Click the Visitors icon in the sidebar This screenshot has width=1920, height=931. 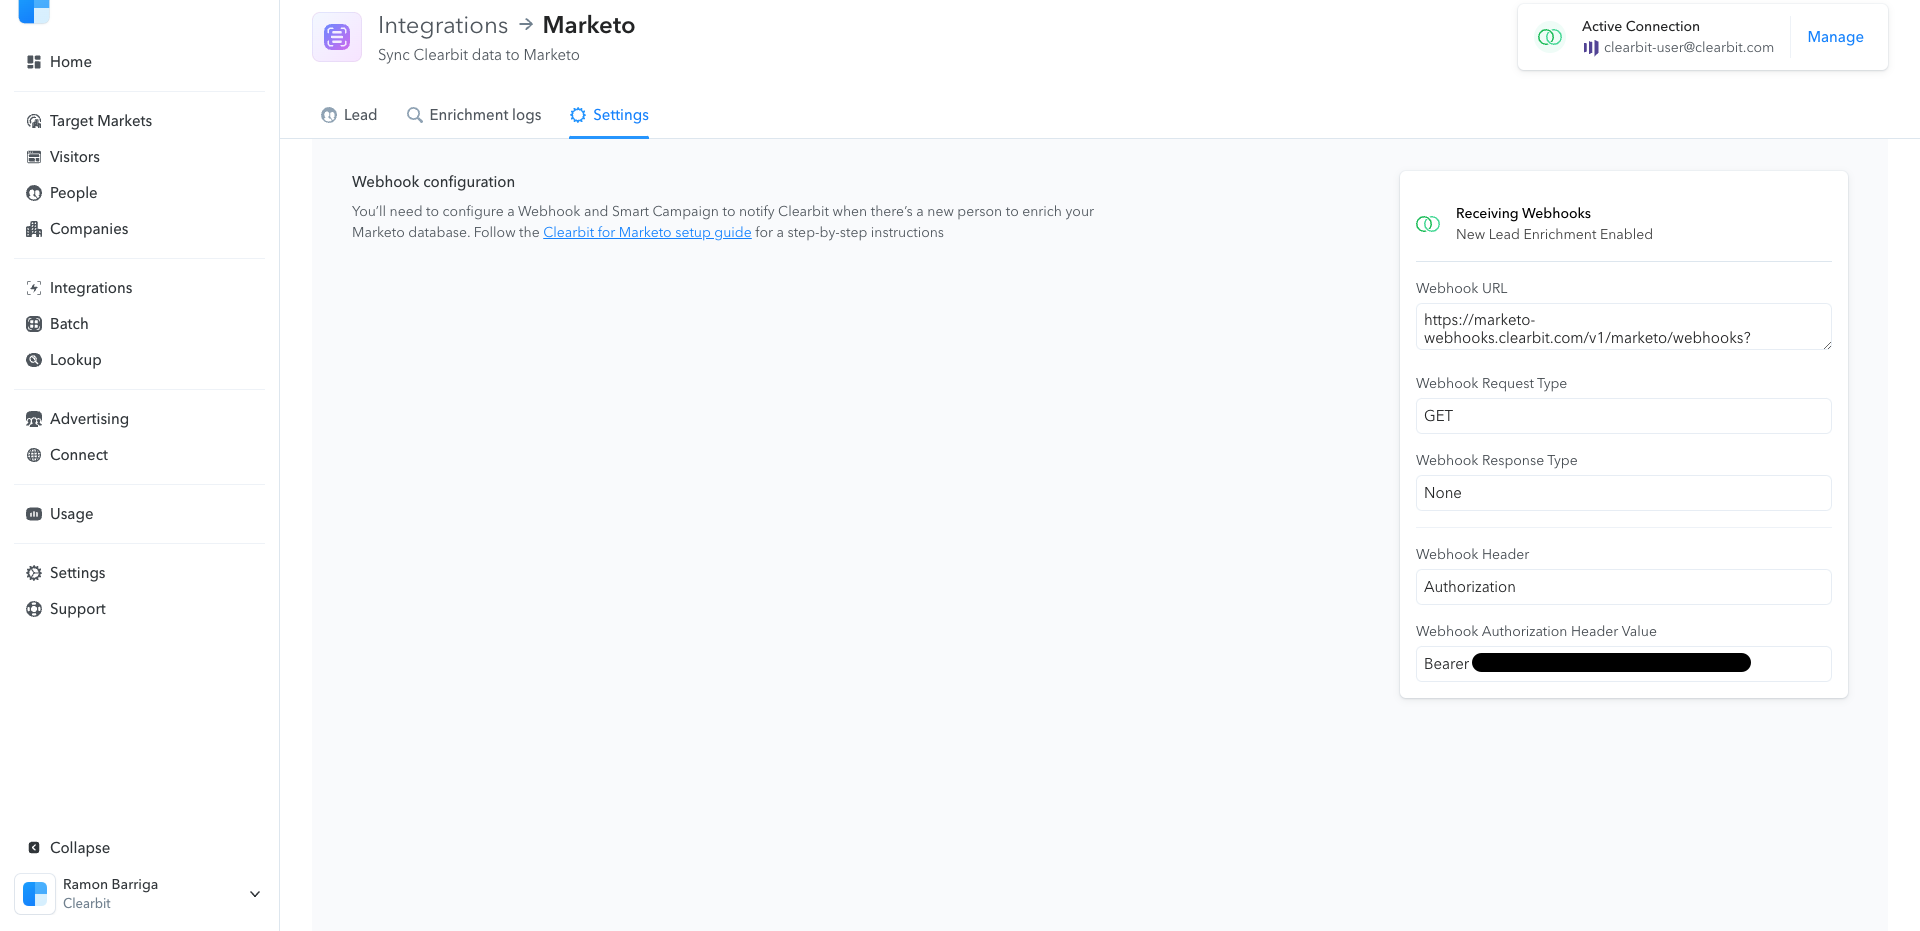(x=34, y=157)
